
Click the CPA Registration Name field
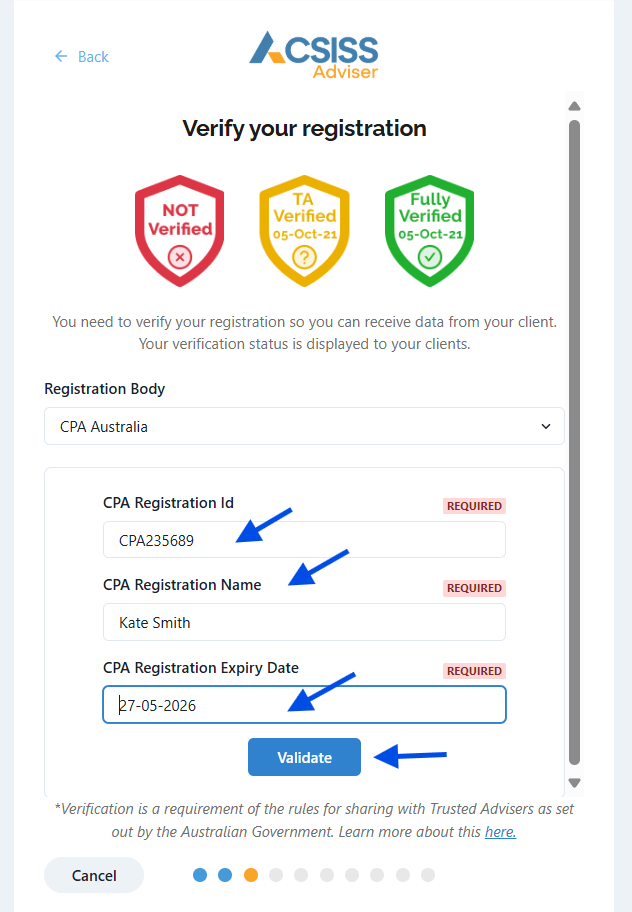[x=304, y=622]
